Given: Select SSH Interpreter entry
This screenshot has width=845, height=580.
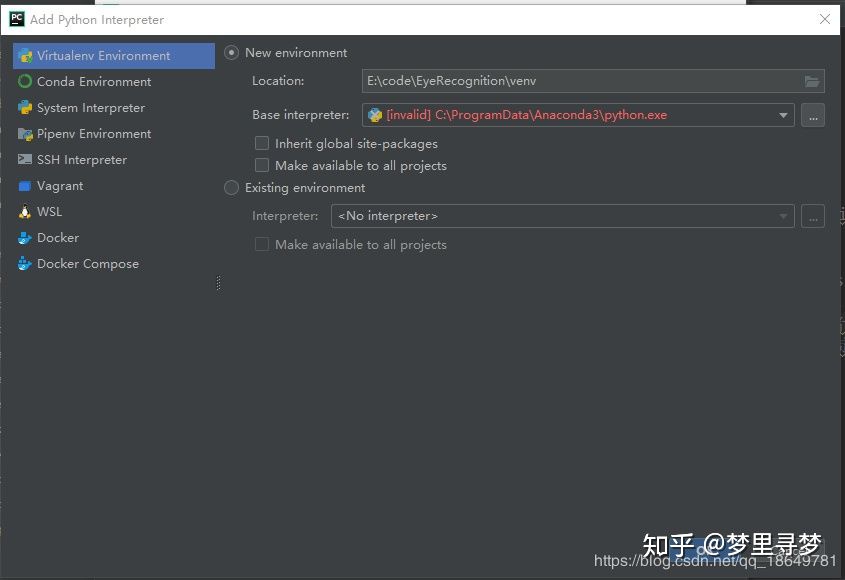Looking at the screenshot, I should tap(114, 160).
